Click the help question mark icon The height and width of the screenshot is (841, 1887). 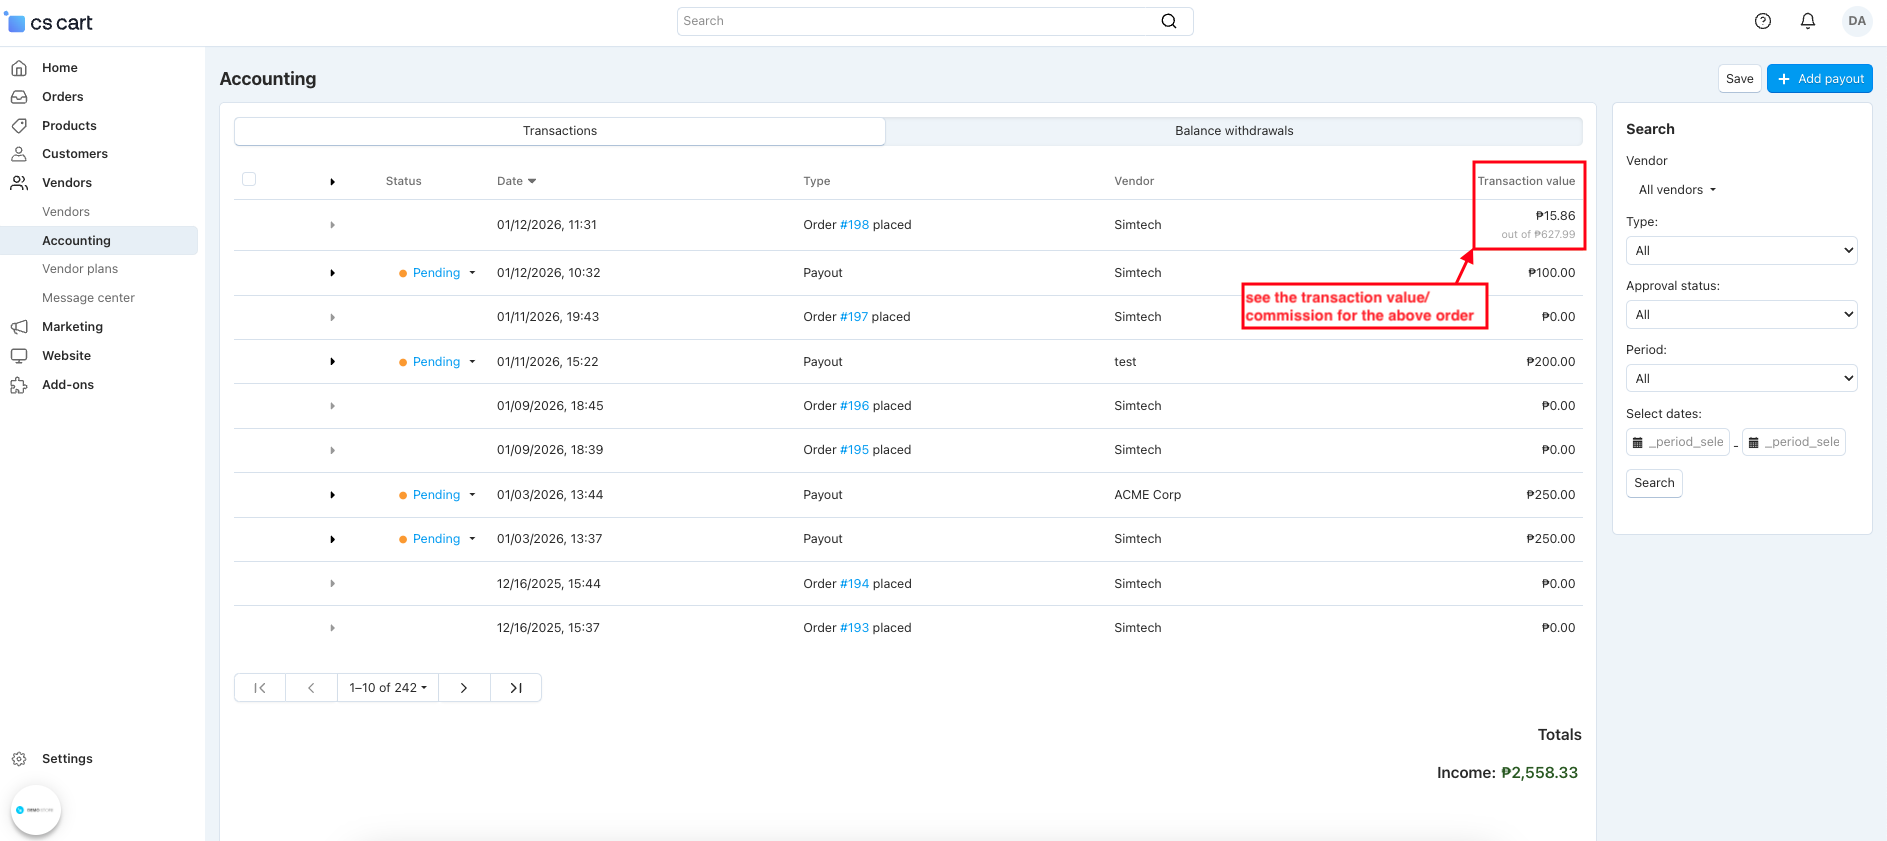point(1762,21)
